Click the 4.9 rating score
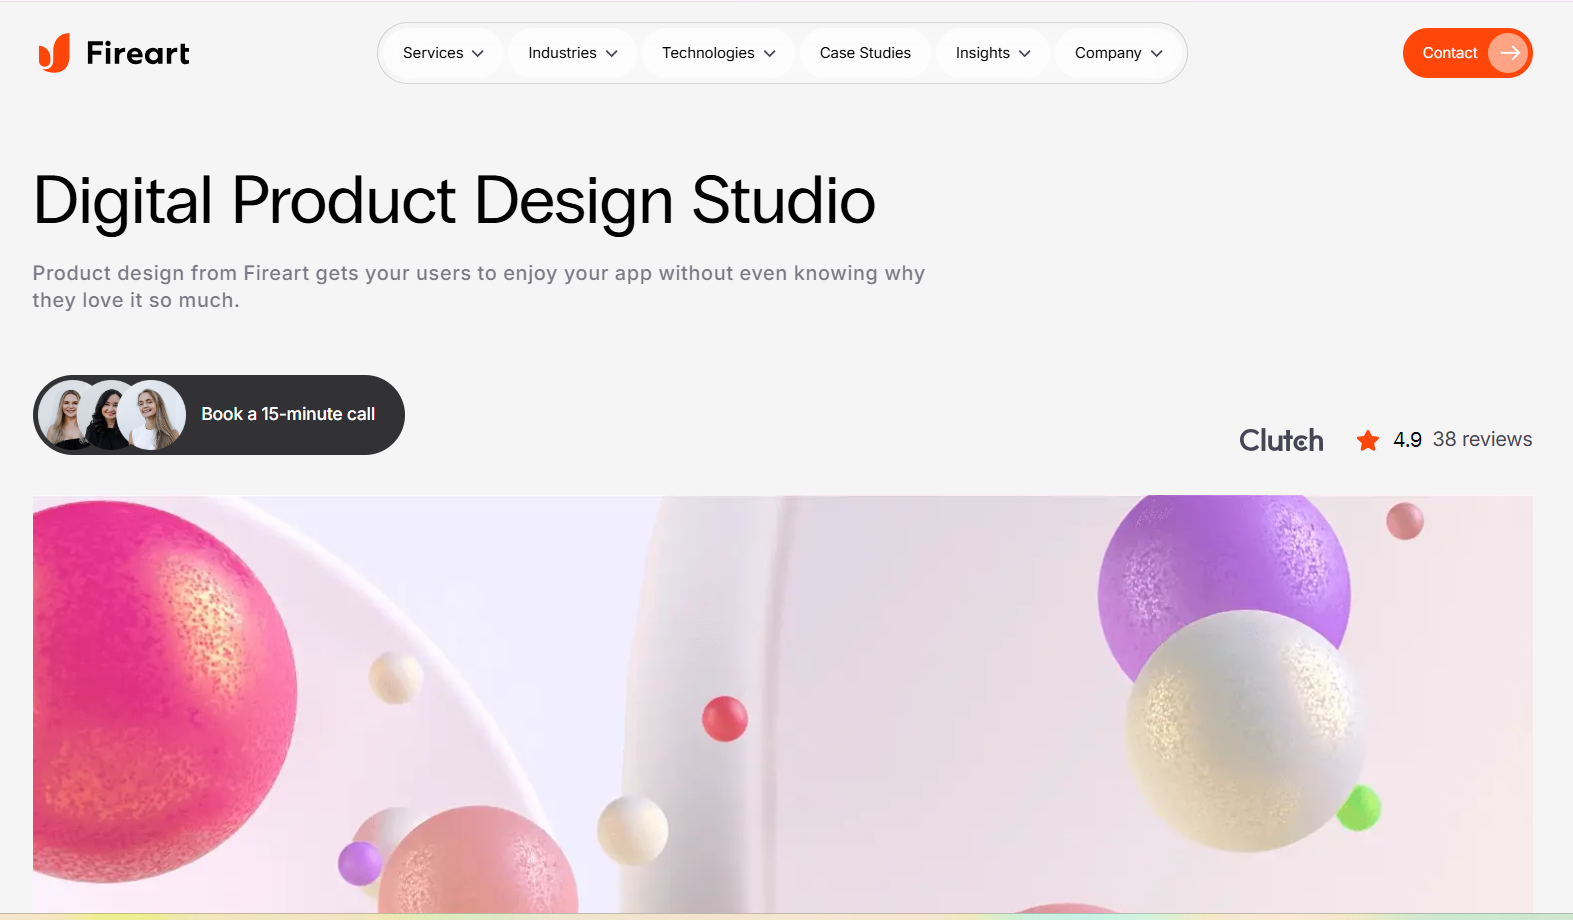The image size is (1573, 920). tap(1407, 440)
